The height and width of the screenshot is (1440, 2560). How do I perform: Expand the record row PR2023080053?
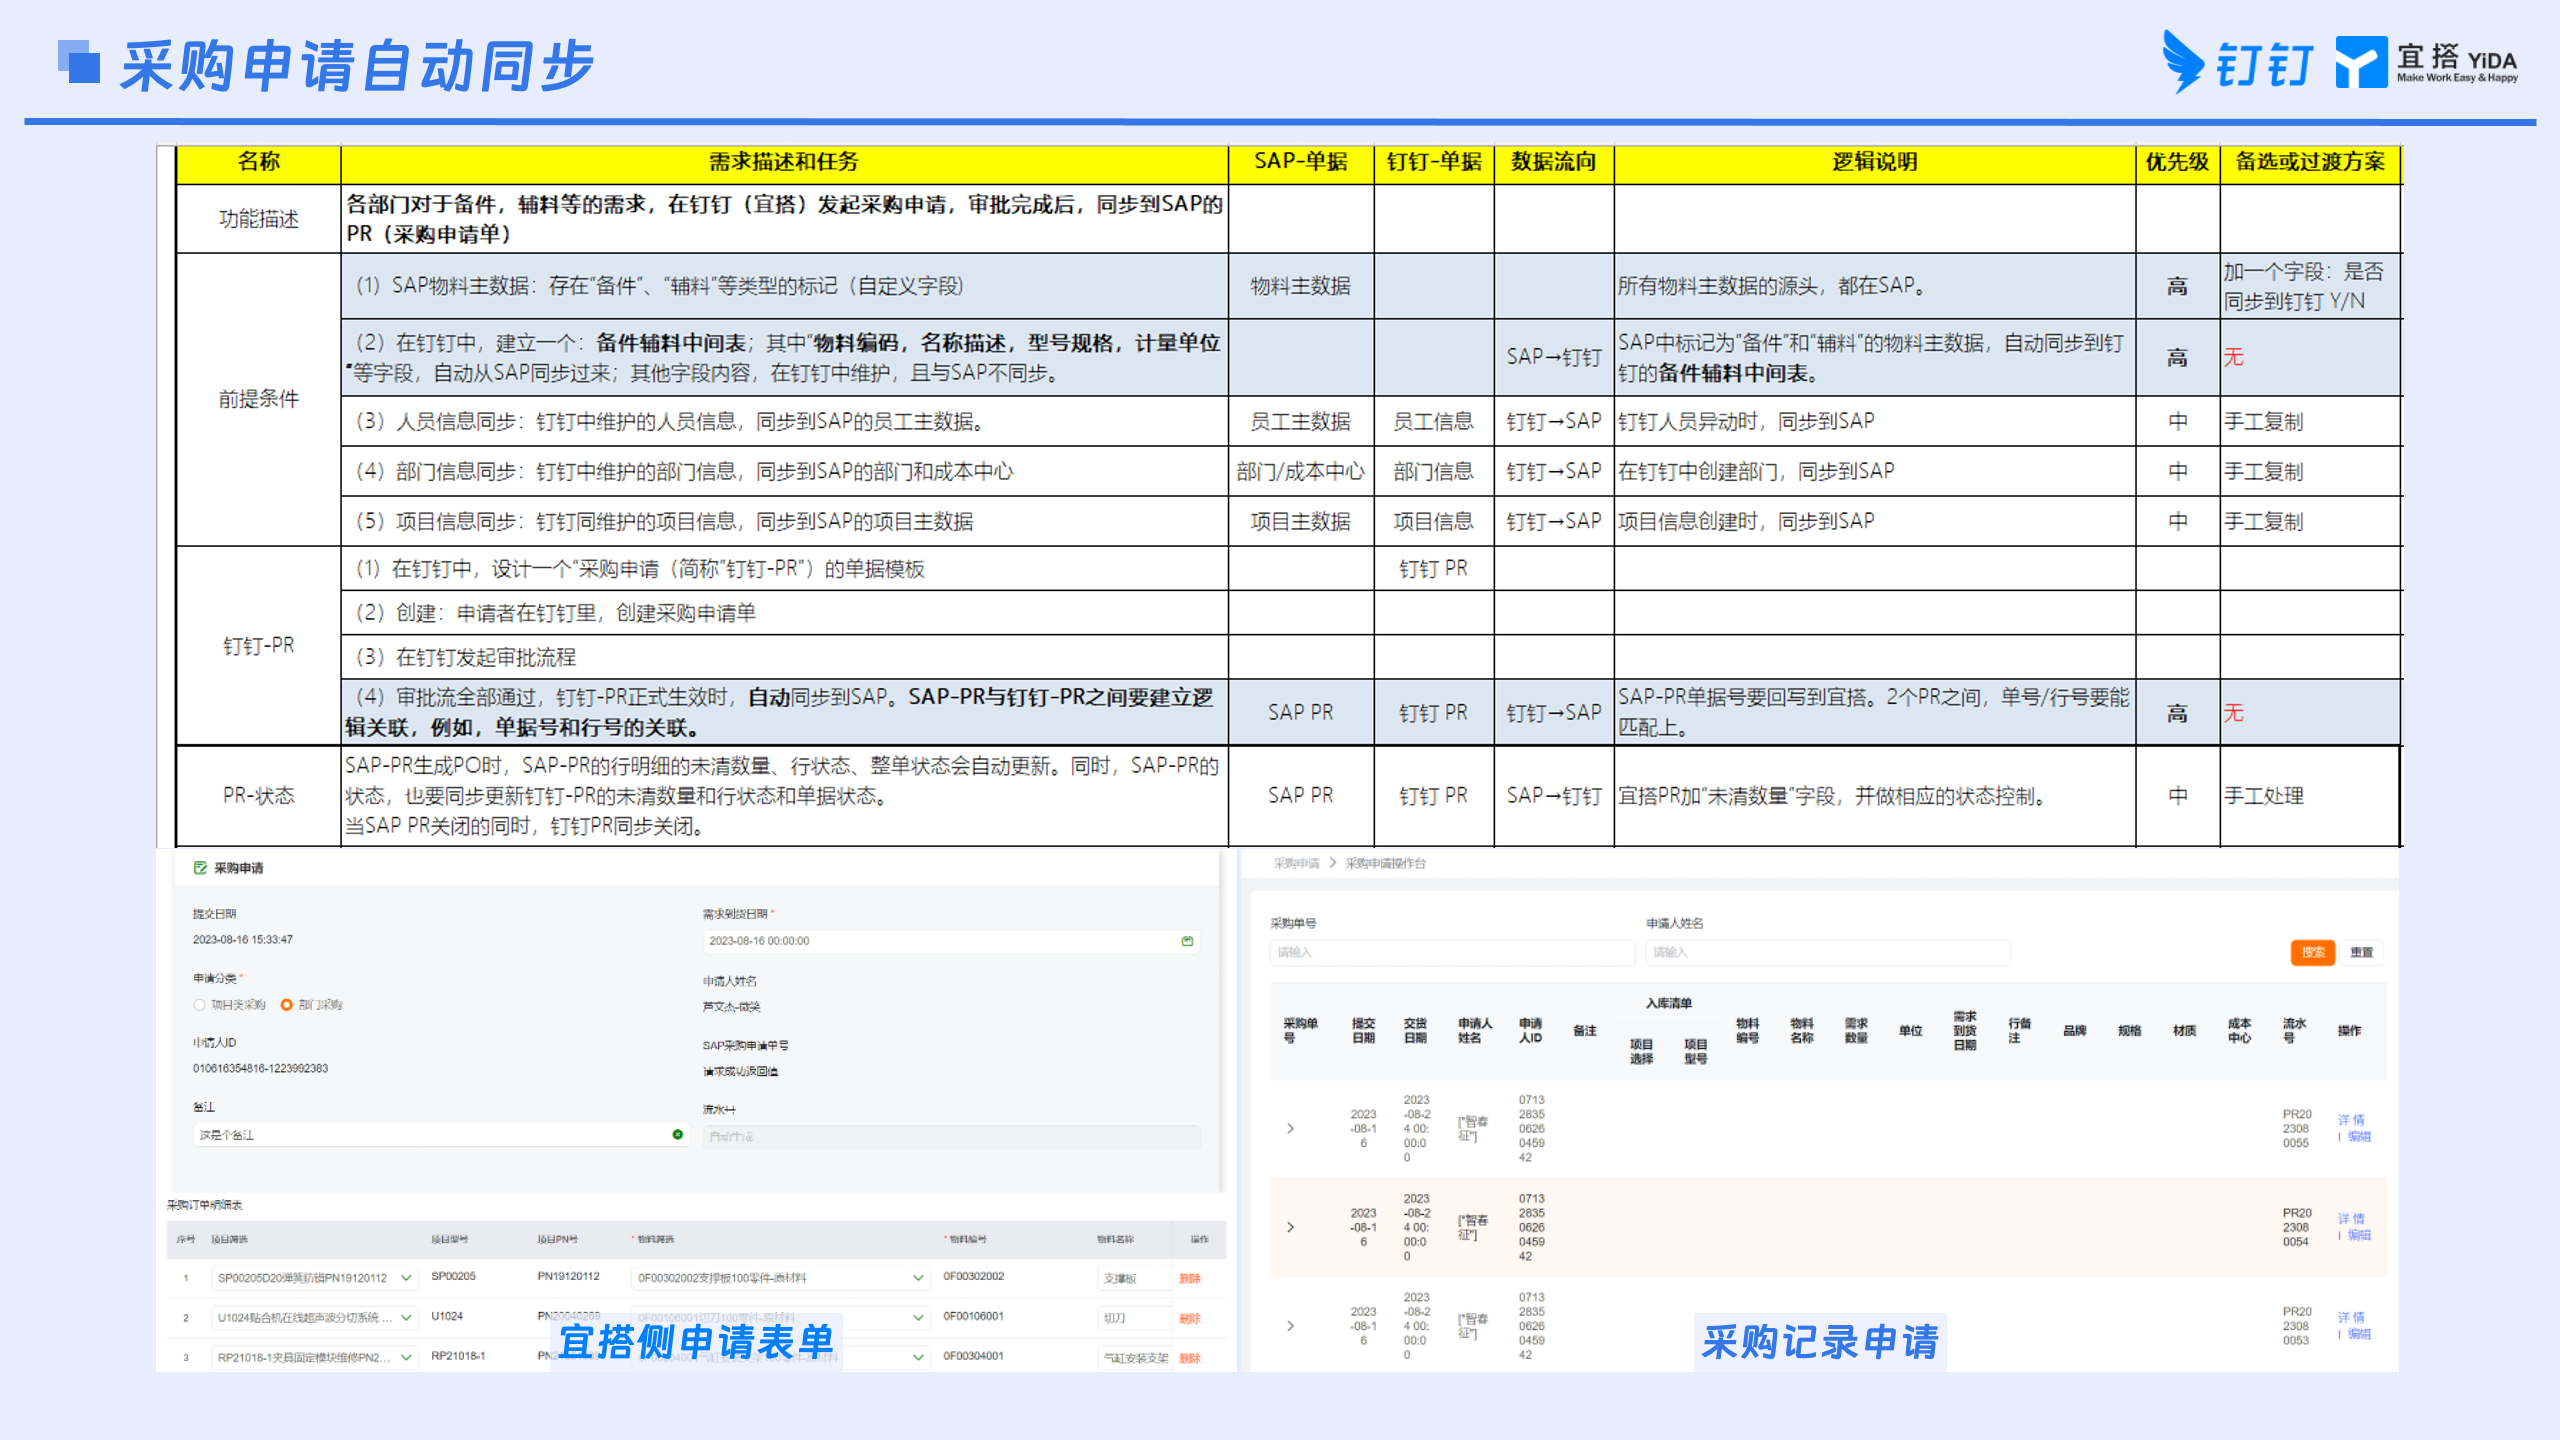pyautogui.click(x=1290, y=1326)
